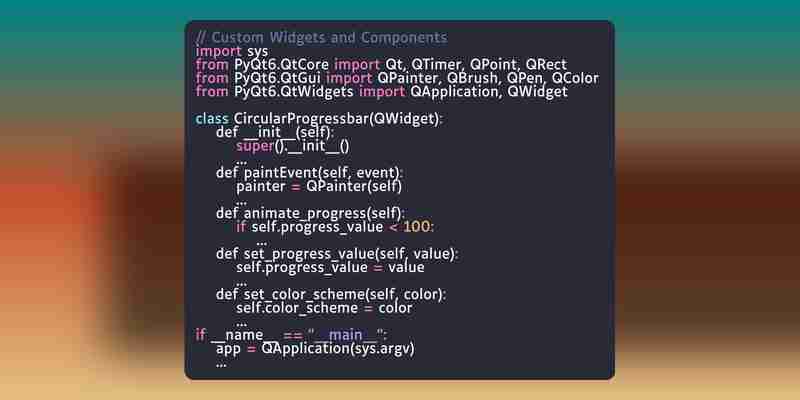Image resolution: width=800 pixels, height=400 pixels.
Task: Click the CircularProgressbar class name
Action: (x=301, y=119)
